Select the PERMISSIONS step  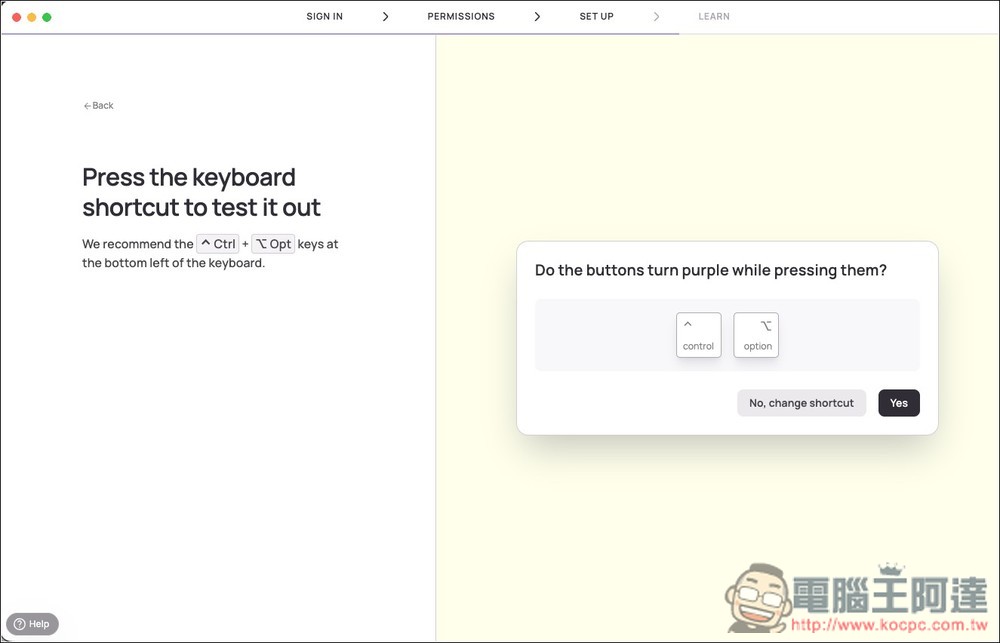pyautogui.click(x=461, y=17)
